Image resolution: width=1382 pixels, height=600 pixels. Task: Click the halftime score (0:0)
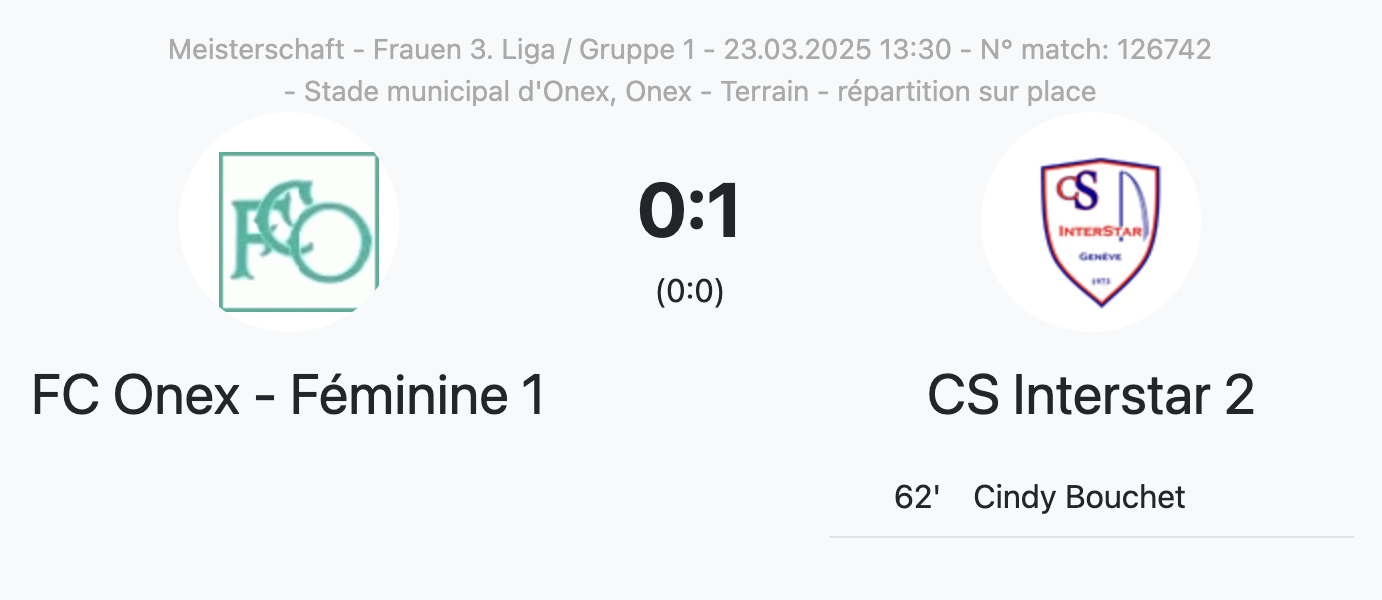690,291
